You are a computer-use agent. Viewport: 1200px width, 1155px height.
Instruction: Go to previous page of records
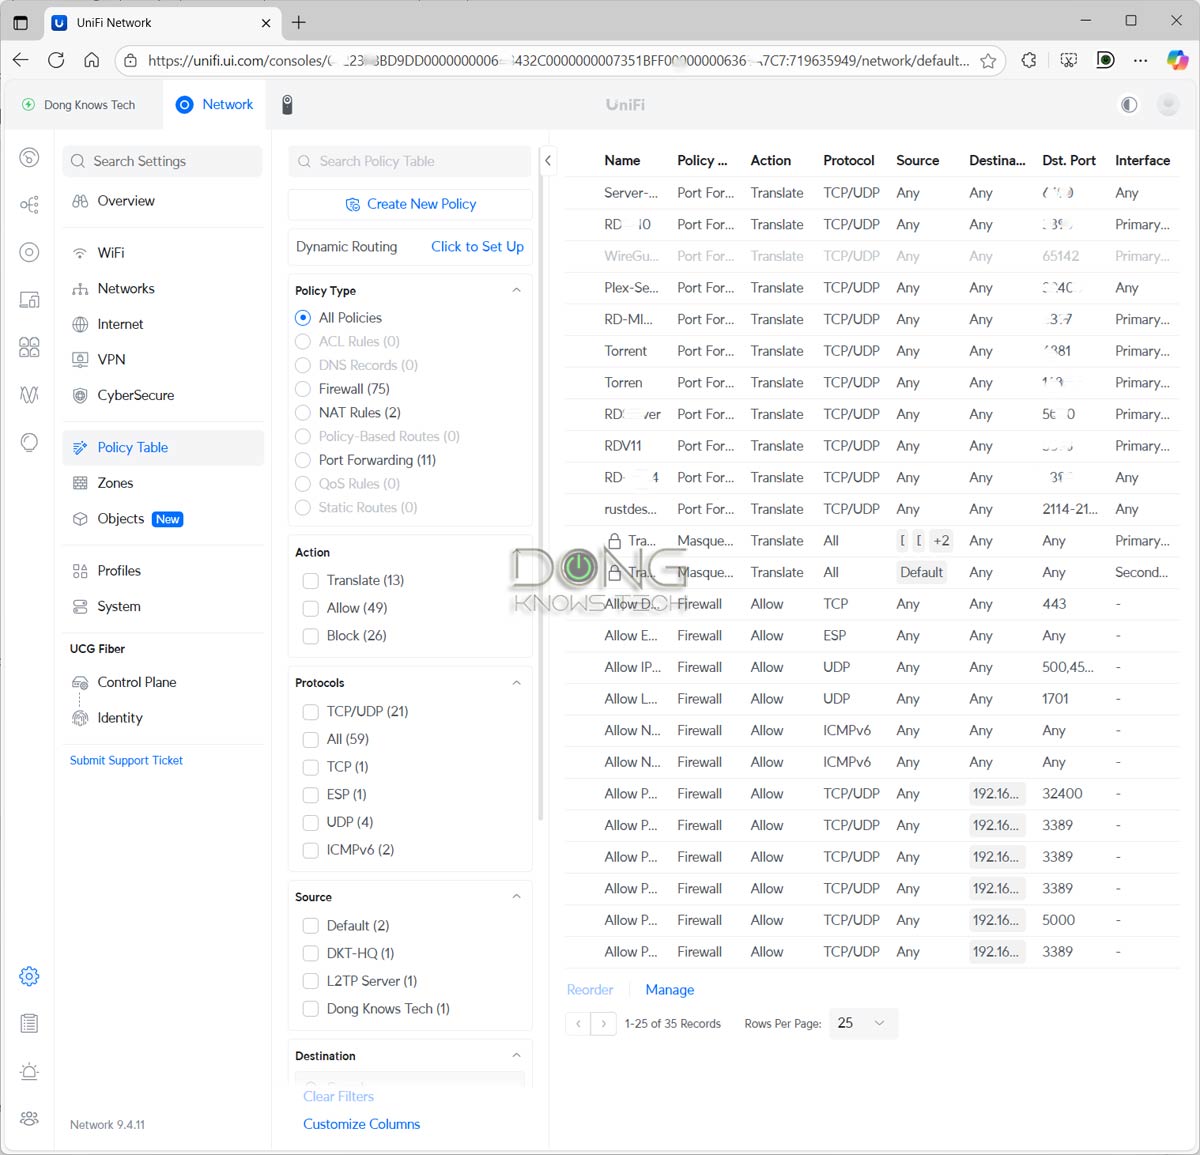point(578,1023)
